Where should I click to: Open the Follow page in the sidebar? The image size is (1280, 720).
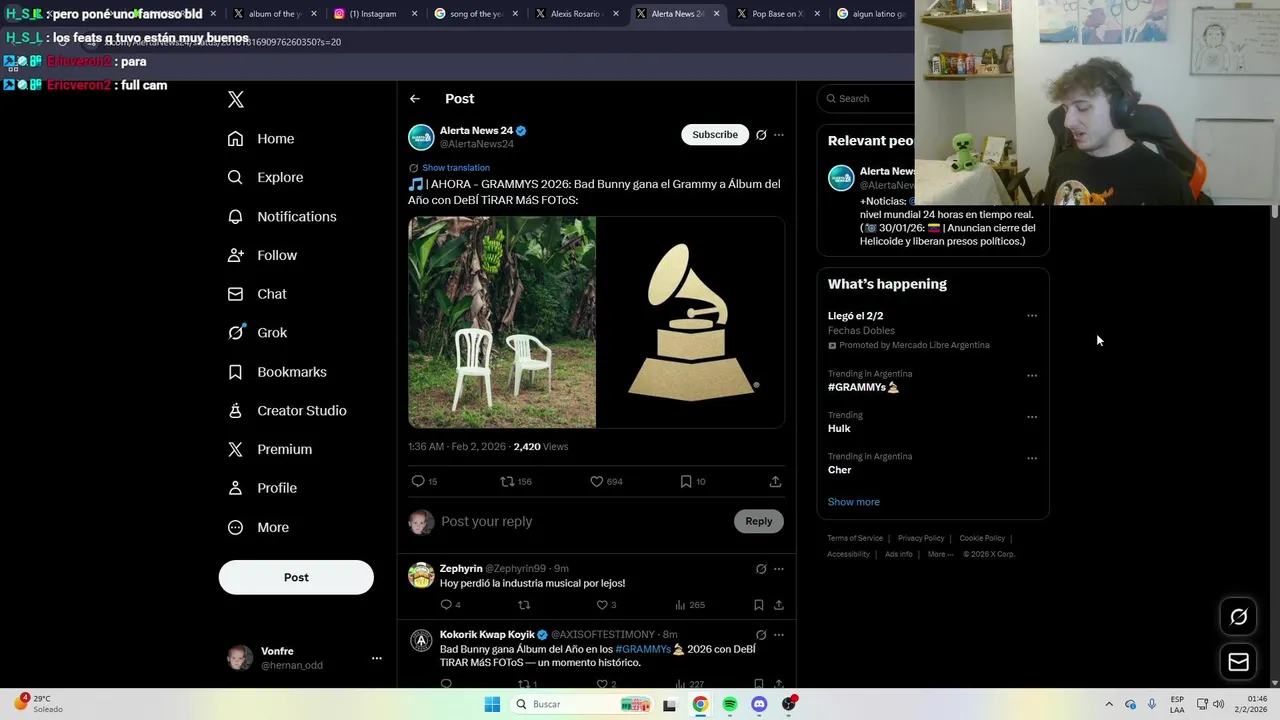(262, 255)
